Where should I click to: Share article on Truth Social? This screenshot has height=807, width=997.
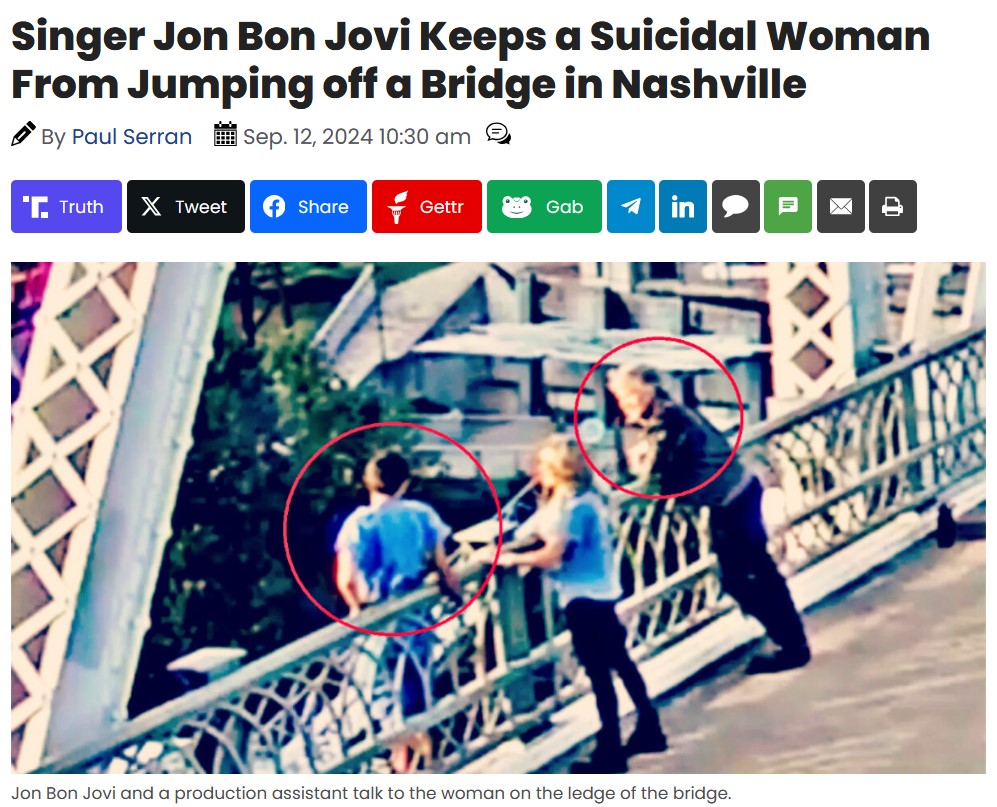pos(66,207)
